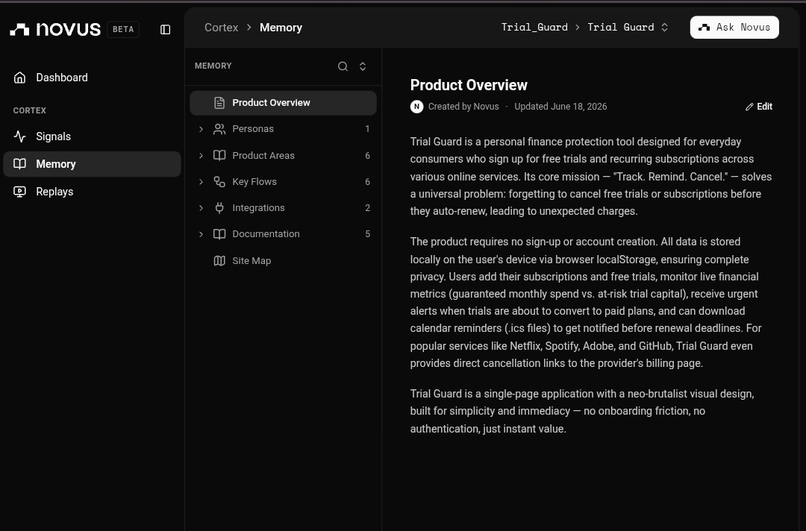Expand the Personas tree chevron
Viewport: 806px width, 531px height.
click(201, 129)
